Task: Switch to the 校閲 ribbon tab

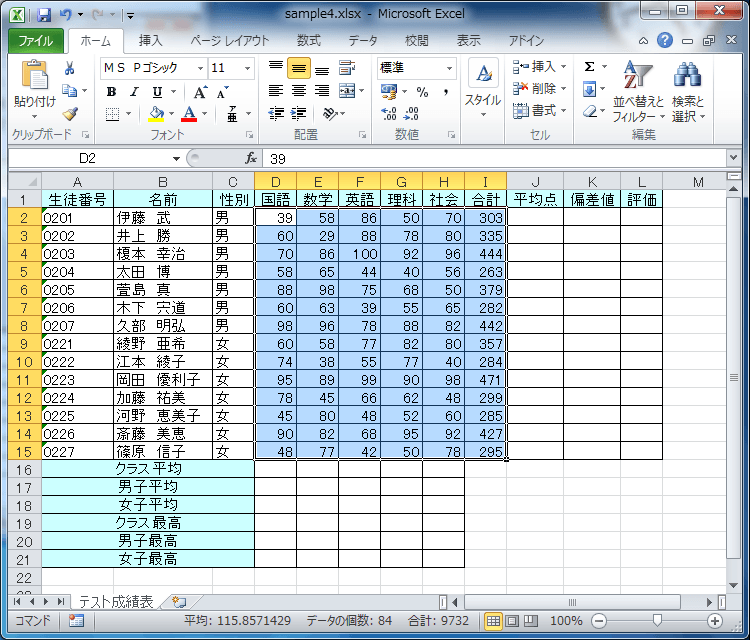Action: (417, 41)
